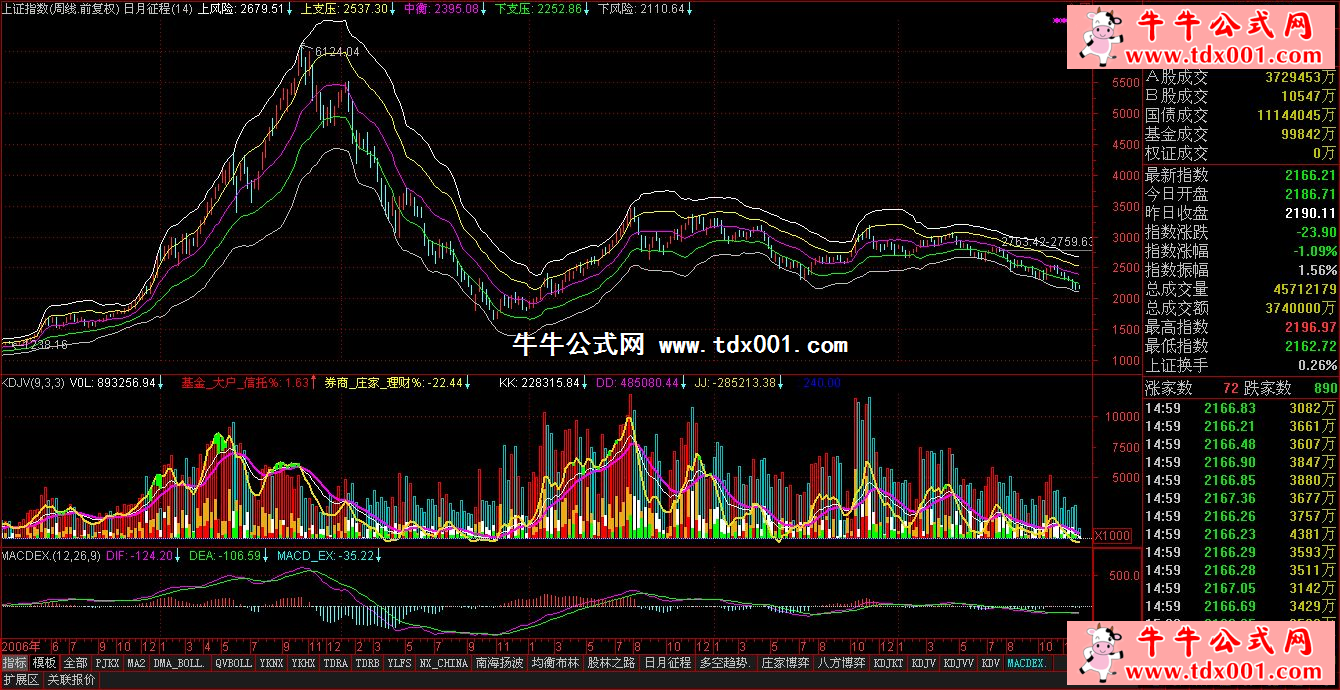Click the arrow next to DIF -124.20

pos(180,555)
